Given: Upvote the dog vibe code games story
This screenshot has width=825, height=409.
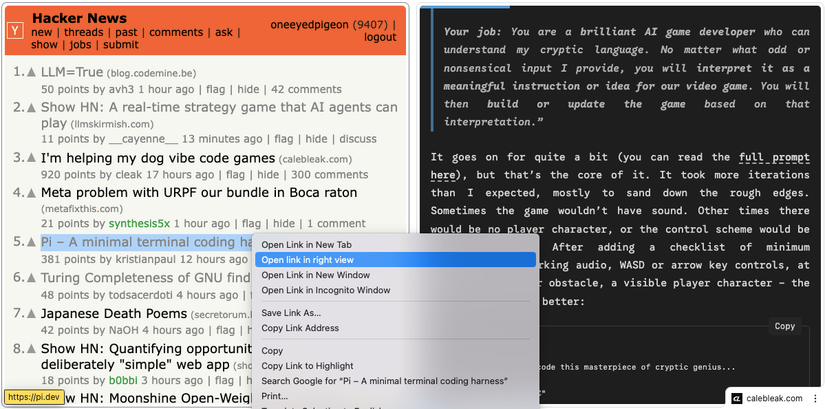Looking at the screenshot, I should pos(32,158).
